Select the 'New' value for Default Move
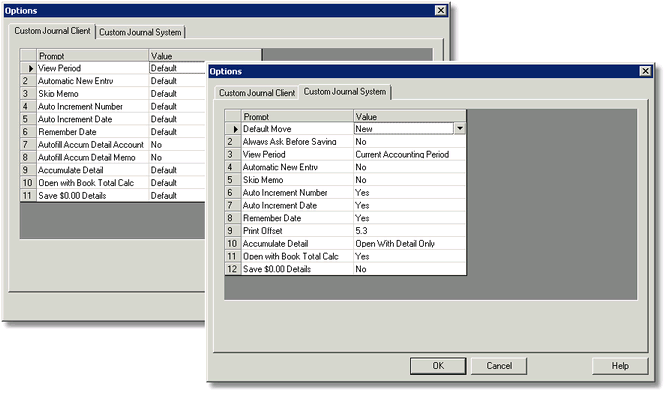This screenshot has width=666, height=393. [404, 129]
